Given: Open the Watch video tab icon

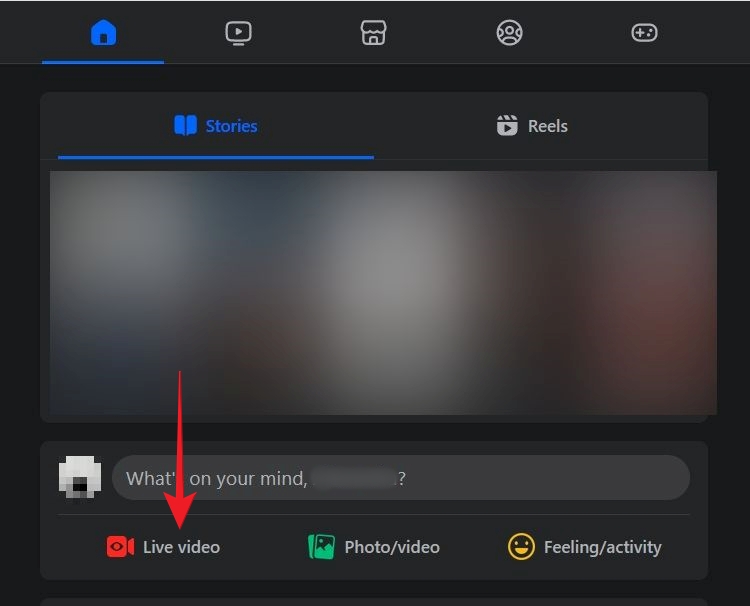Looking at the screenshot, I should (238, 33).
